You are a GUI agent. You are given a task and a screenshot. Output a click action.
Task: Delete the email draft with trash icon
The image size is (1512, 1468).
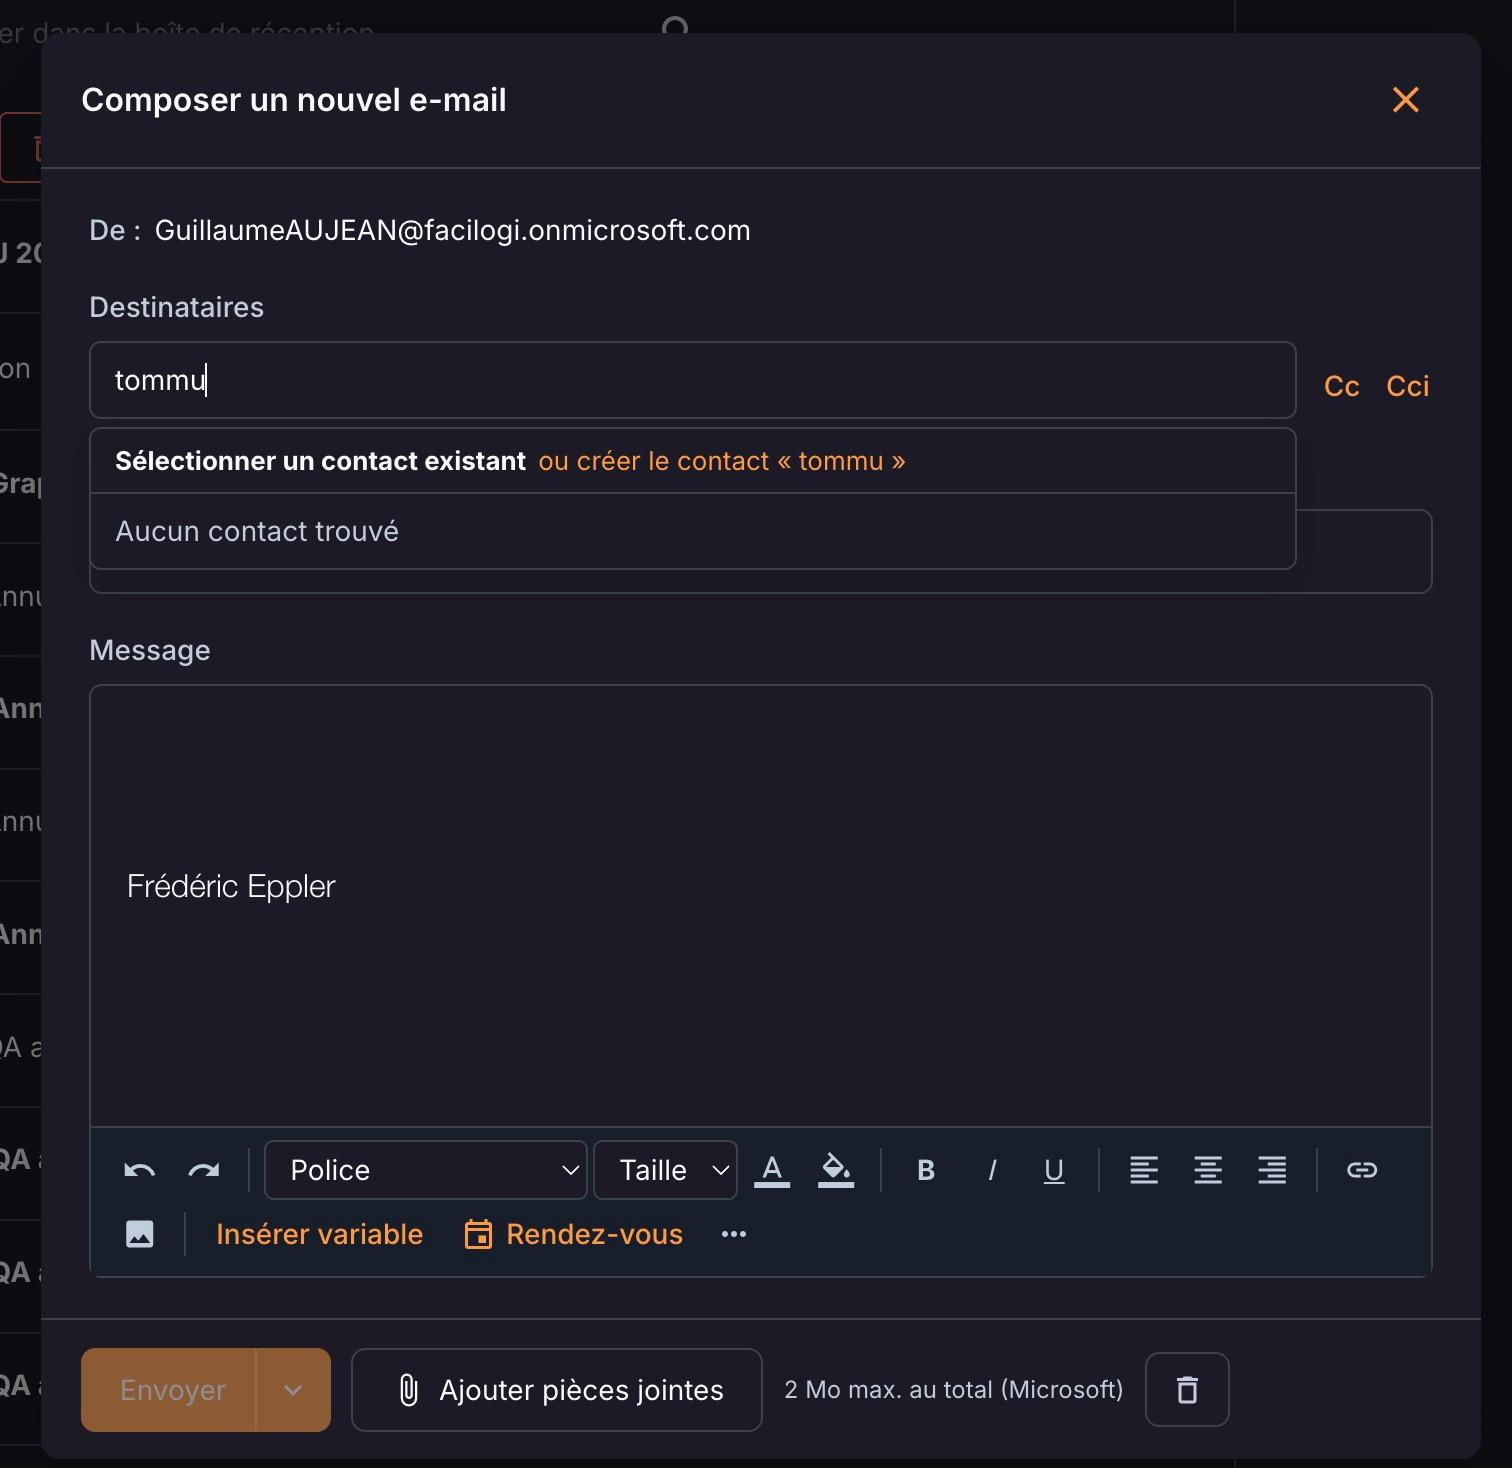click(x=1187, y=1390)
